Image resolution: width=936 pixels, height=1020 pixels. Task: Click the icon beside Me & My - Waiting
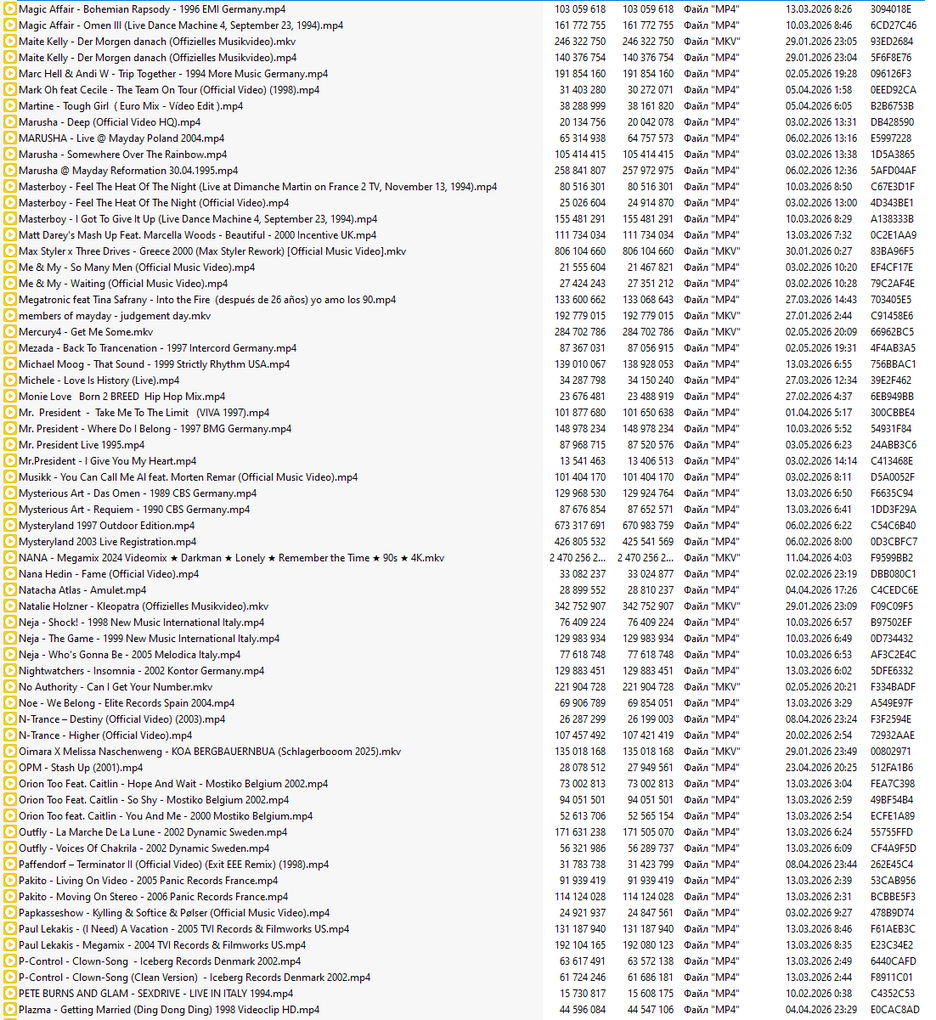tap(10, 284)
